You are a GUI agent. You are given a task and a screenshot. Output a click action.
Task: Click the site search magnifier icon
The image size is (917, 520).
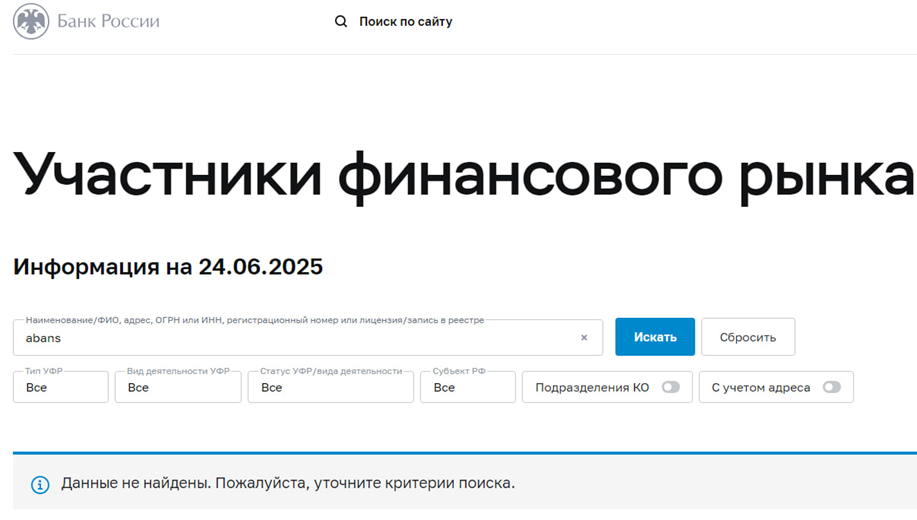[341, 22]
